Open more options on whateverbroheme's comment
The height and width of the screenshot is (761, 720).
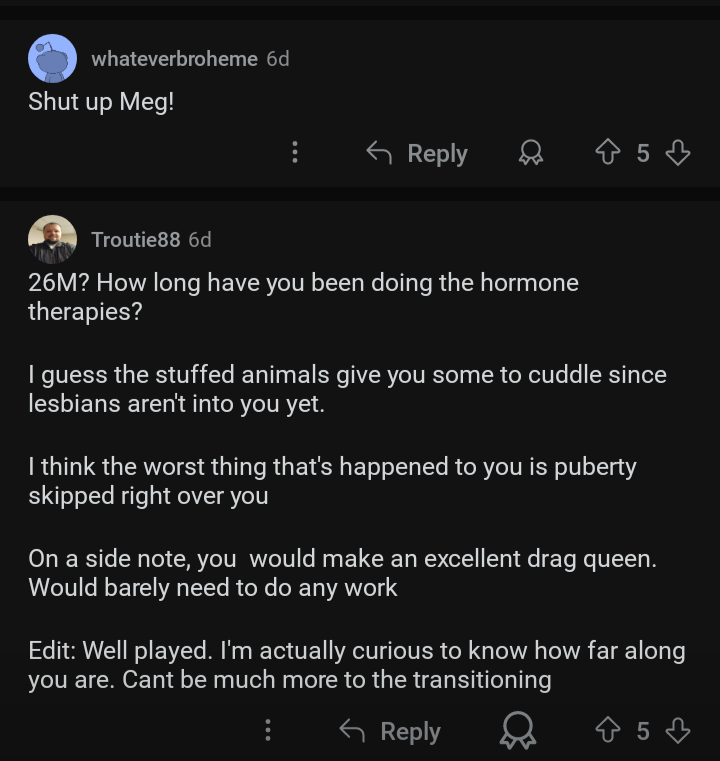(294, 153)
